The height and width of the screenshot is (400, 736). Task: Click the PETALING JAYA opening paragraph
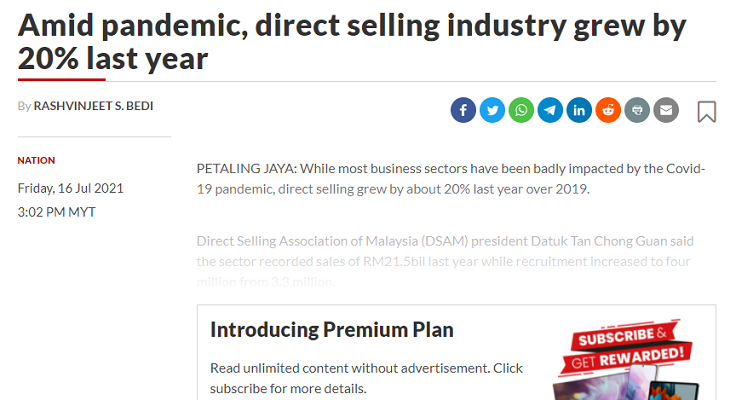[451, 178]
